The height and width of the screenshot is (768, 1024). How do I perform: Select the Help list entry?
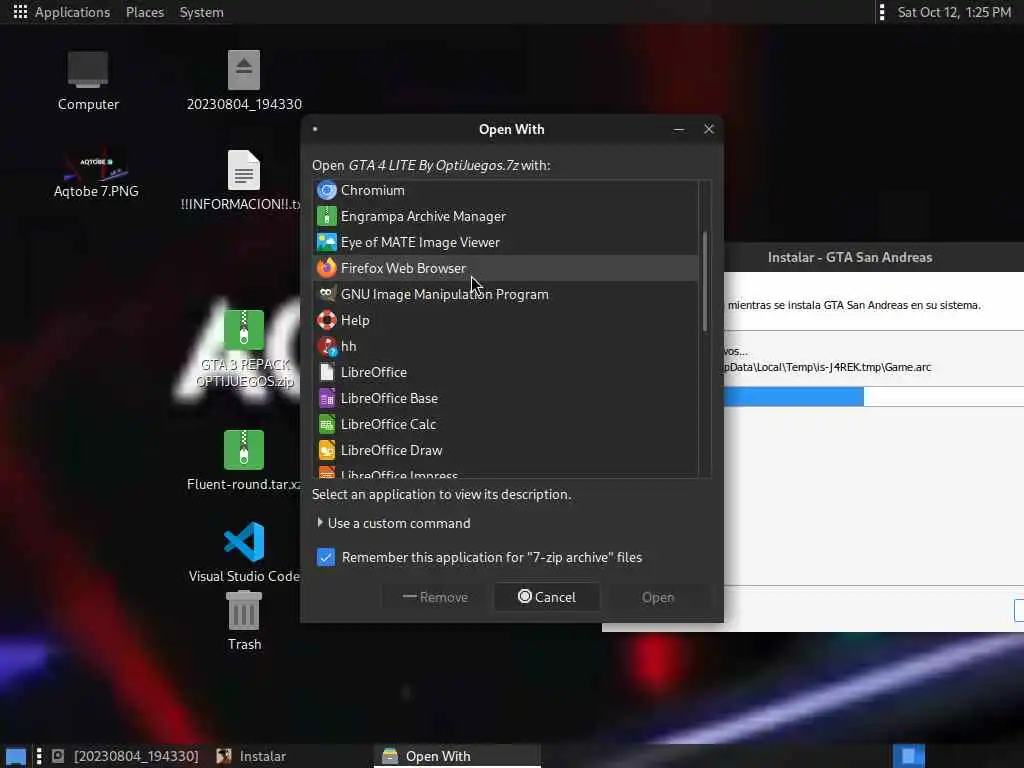click(x=505, y=320)
